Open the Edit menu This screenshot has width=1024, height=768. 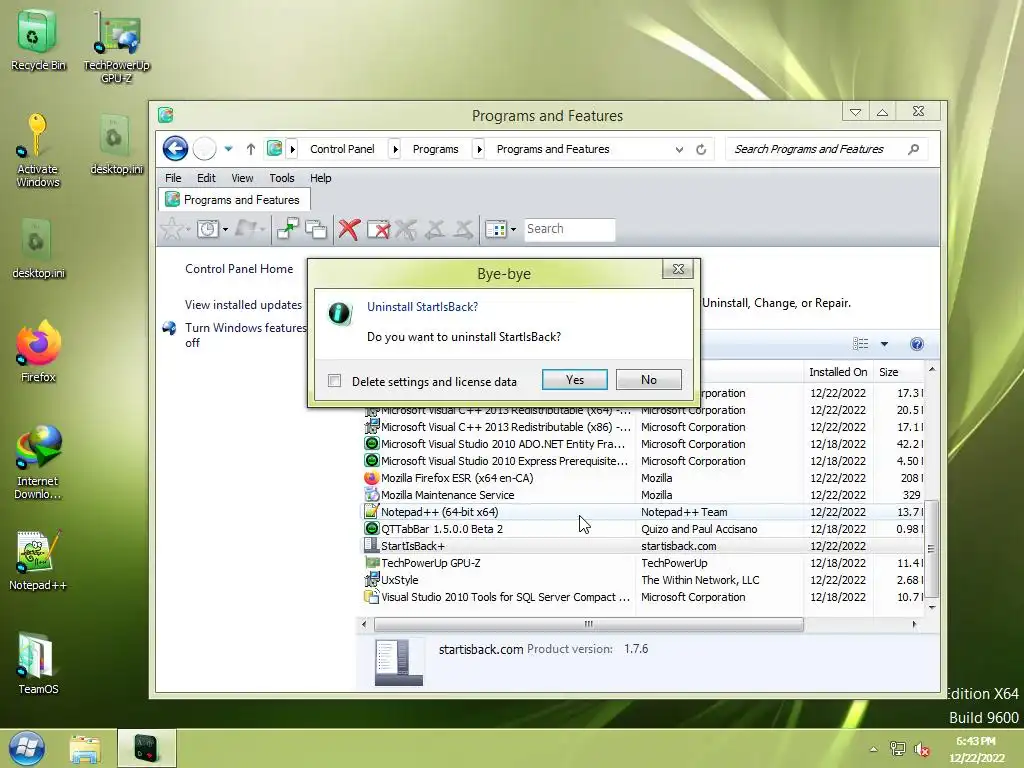tap(206, 178)
